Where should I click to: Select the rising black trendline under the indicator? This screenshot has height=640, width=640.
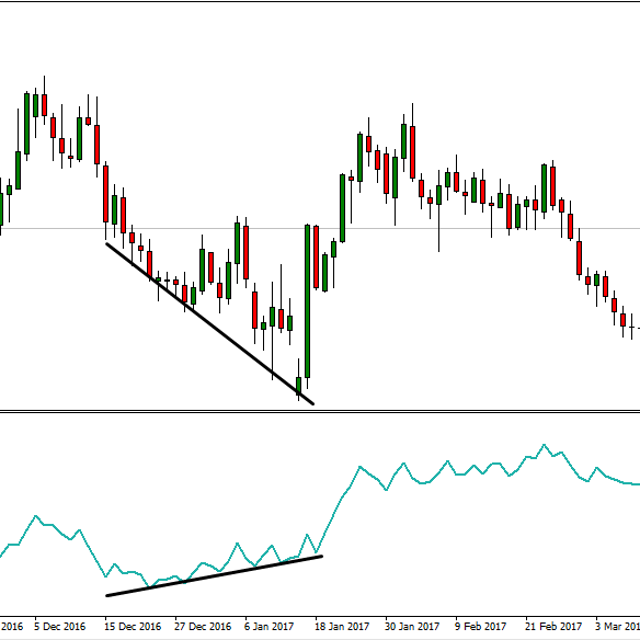[214, 575]
